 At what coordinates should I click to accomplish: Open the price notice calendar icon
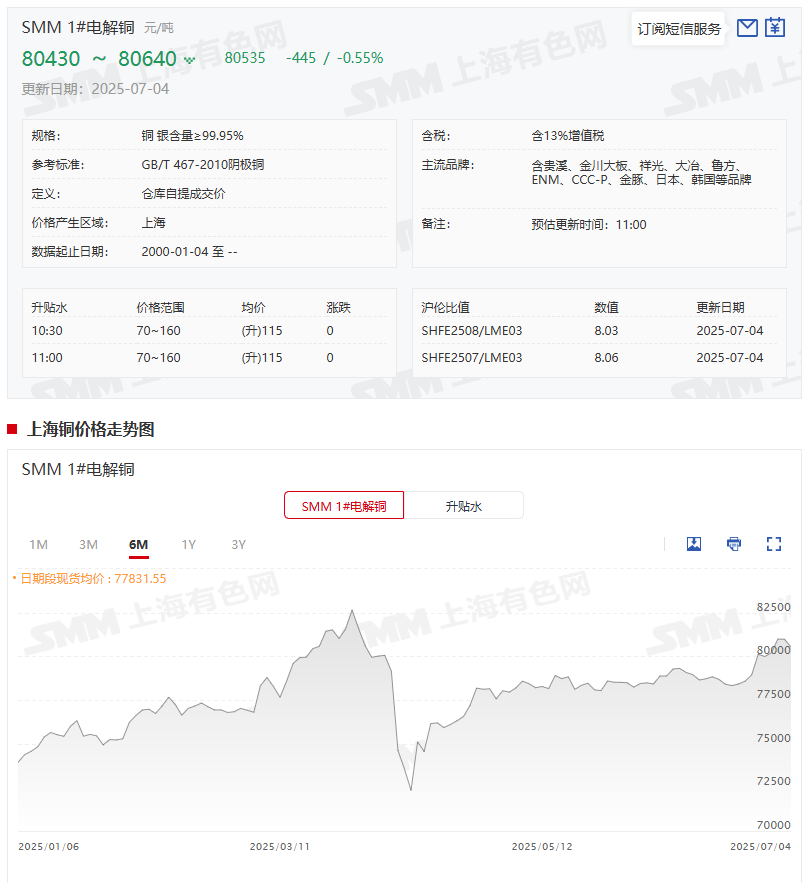point(774,28)
